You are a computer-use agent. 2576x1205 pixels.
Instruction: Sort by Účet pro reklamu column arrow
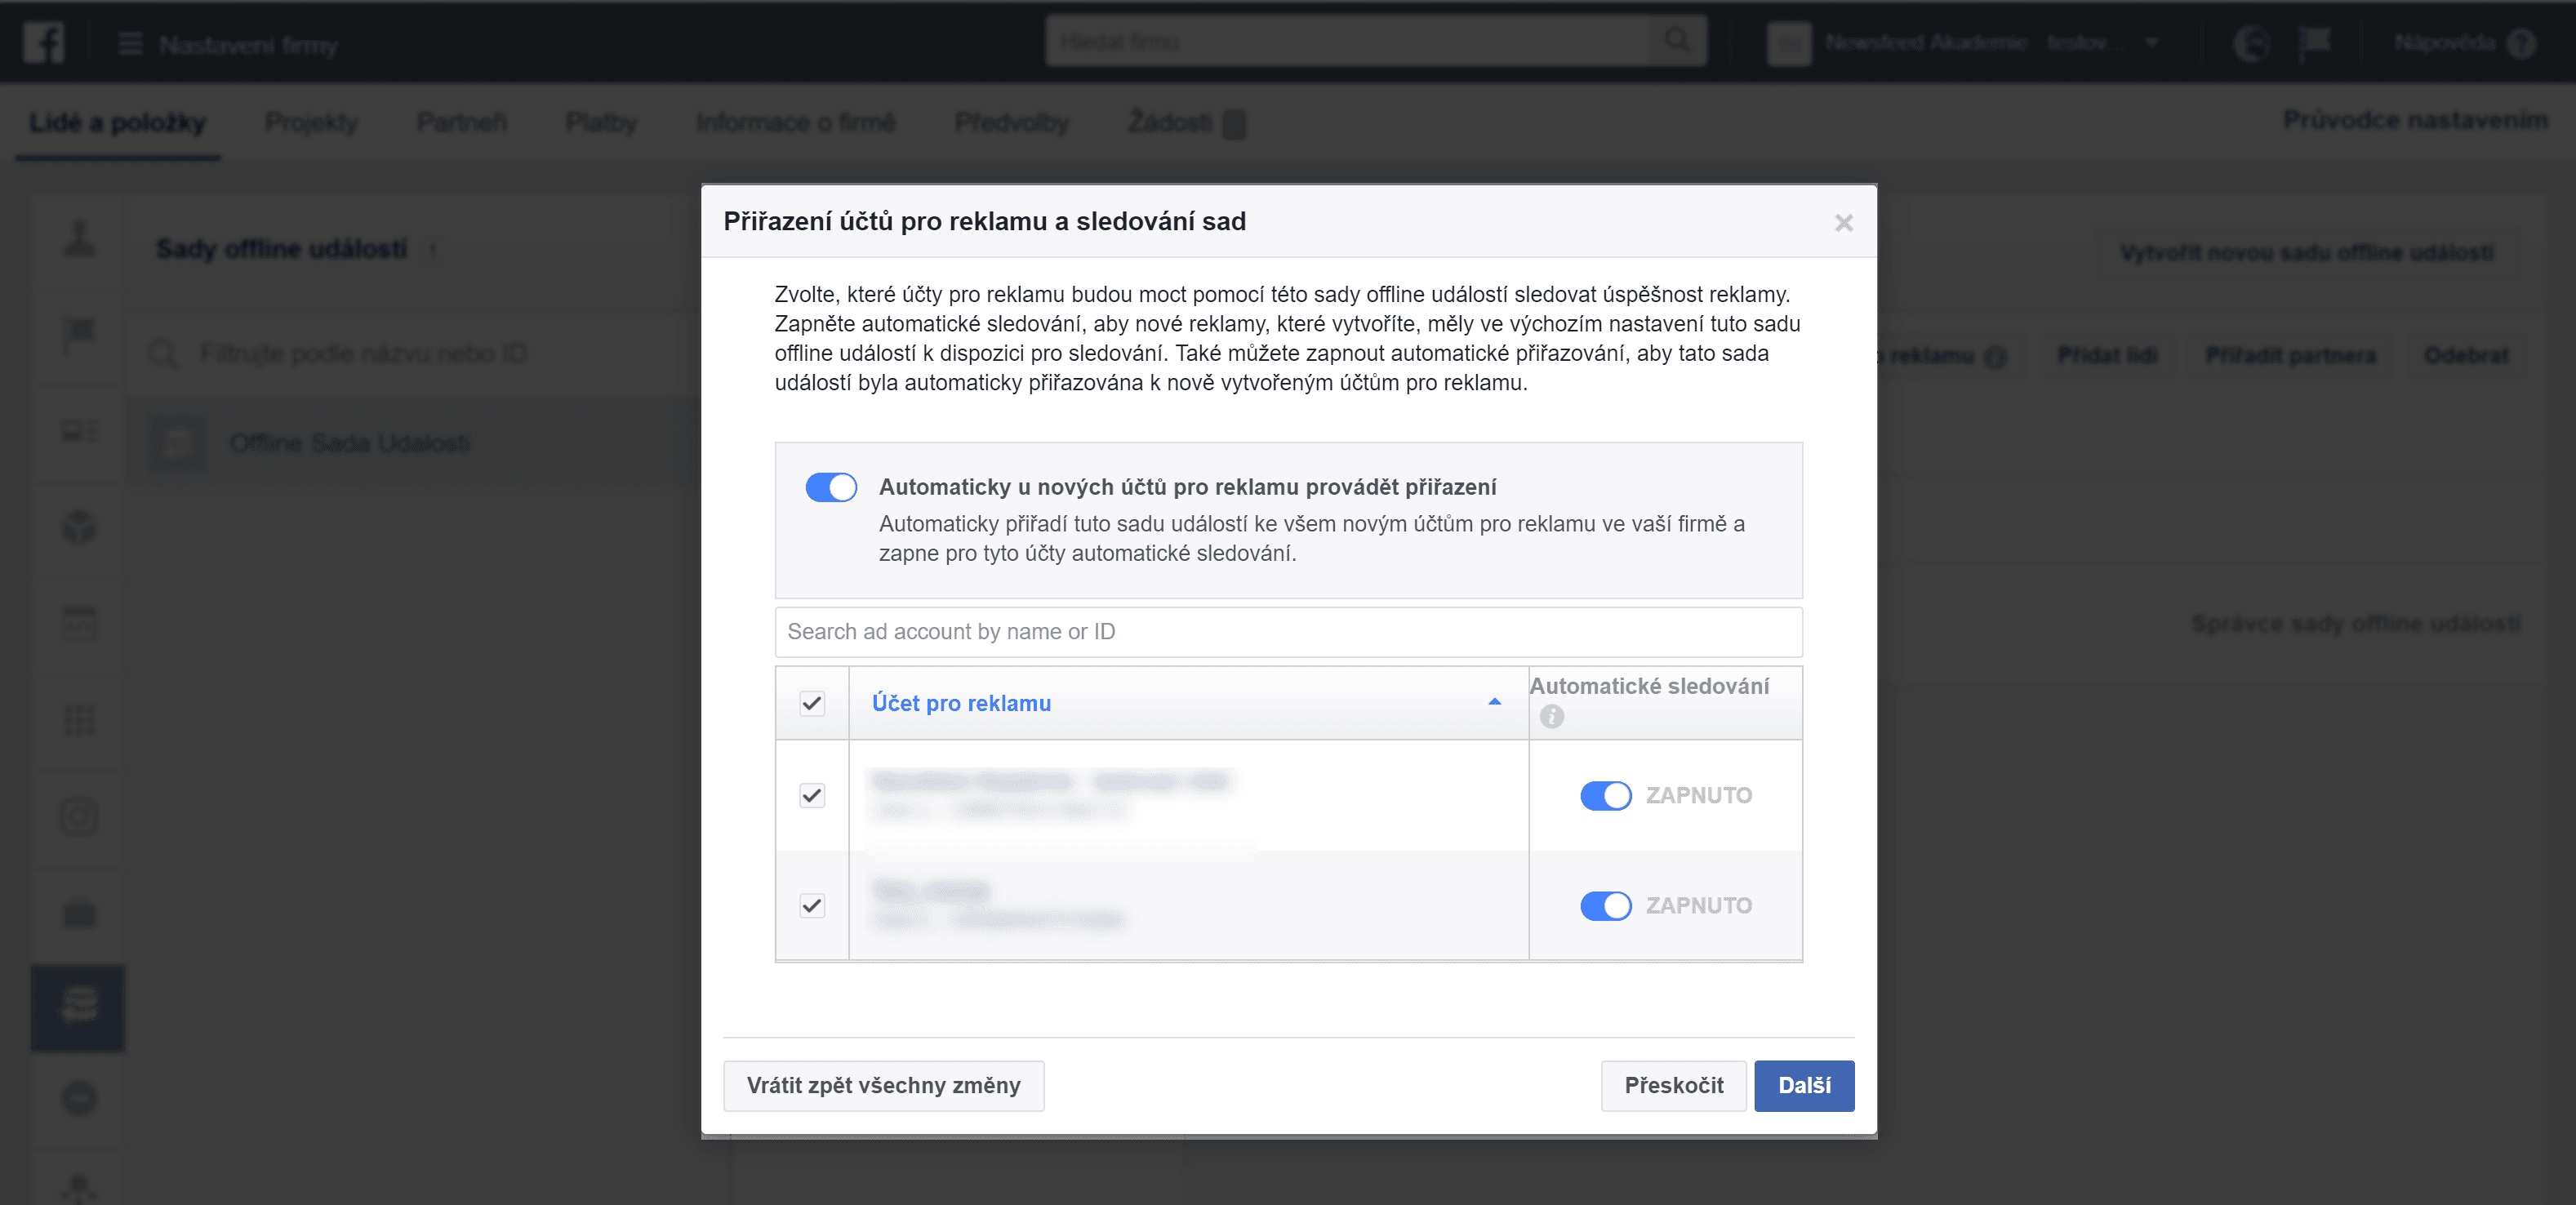pyautogui.click(x=1494, y=702)
